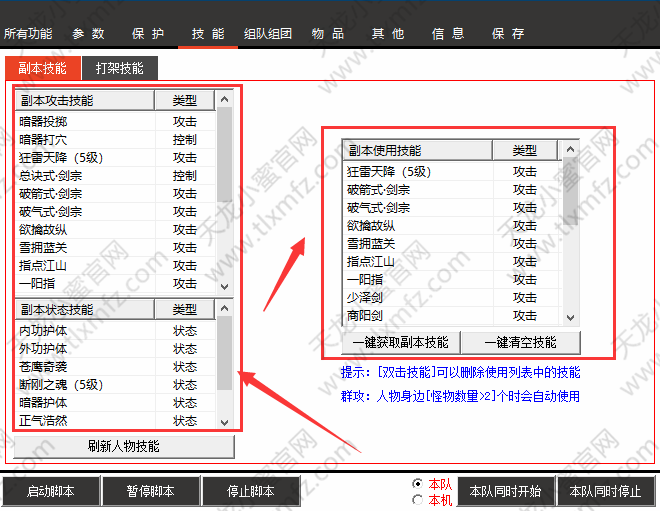Select 指点江山 in 副本使用技能 list

[452, 262]
